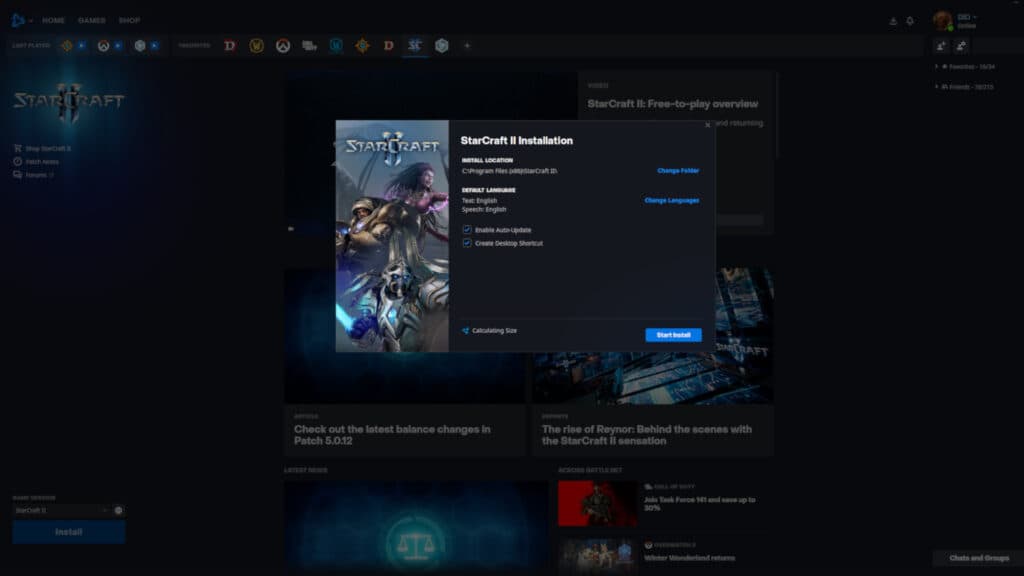
Task: Open the downloads icon in the top bar
Action: click(893, 20)
